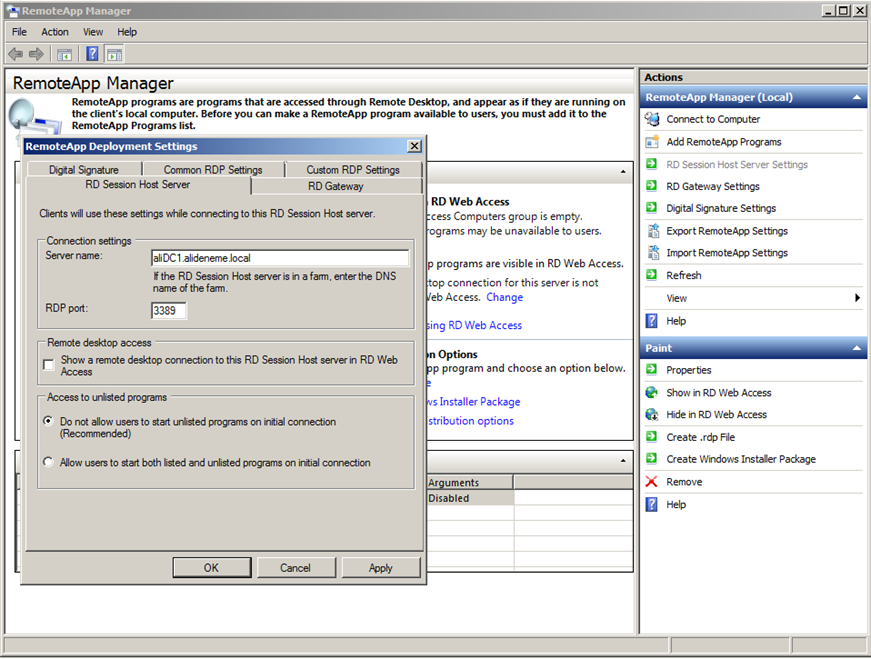Image resolution: width=871 pixels, height=659 pixels.
Task: Click the red X Remove icon
Action: (x=652, y=482)
